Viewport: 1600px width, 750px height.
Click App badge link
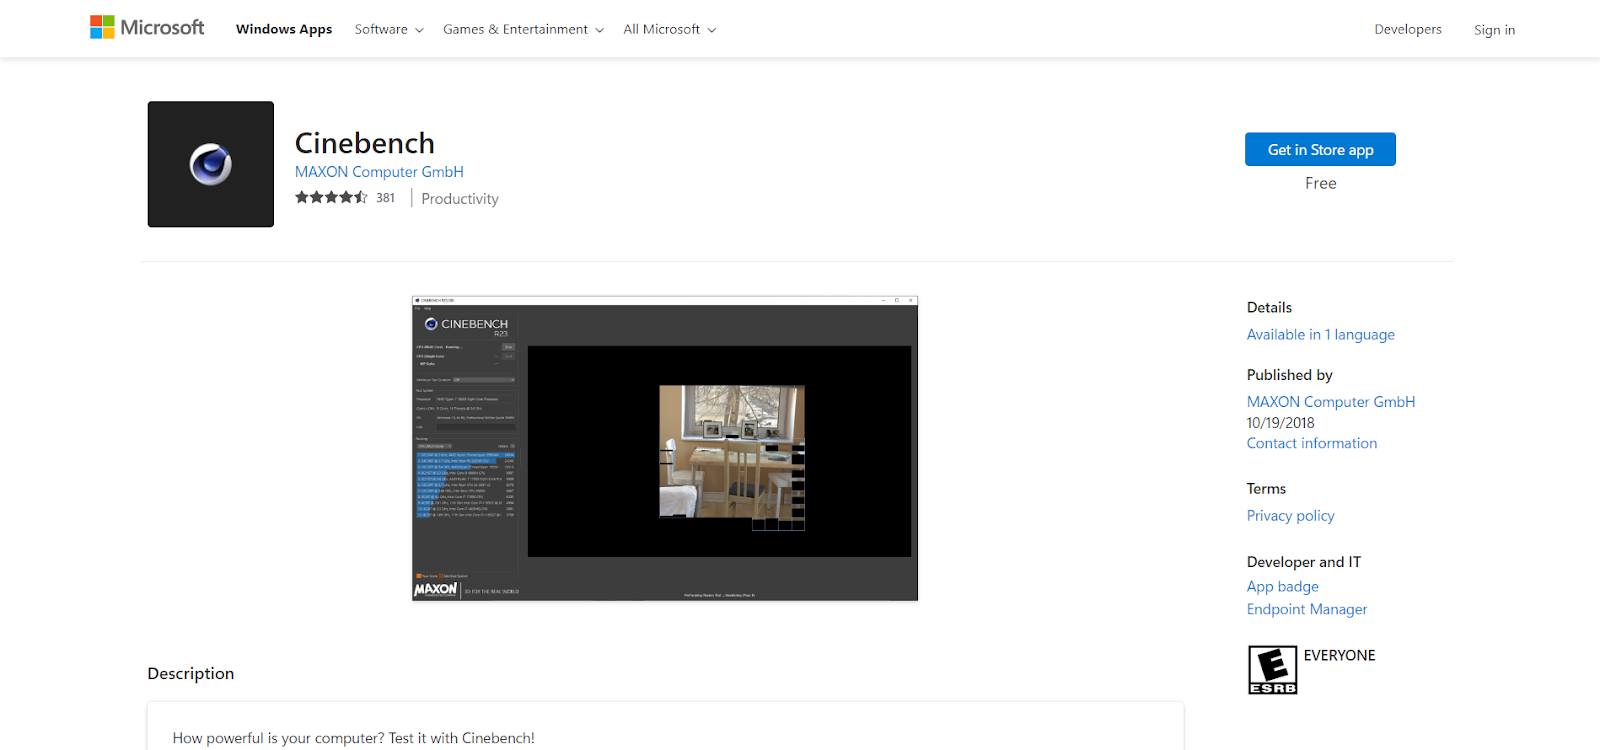[1282, 586]
